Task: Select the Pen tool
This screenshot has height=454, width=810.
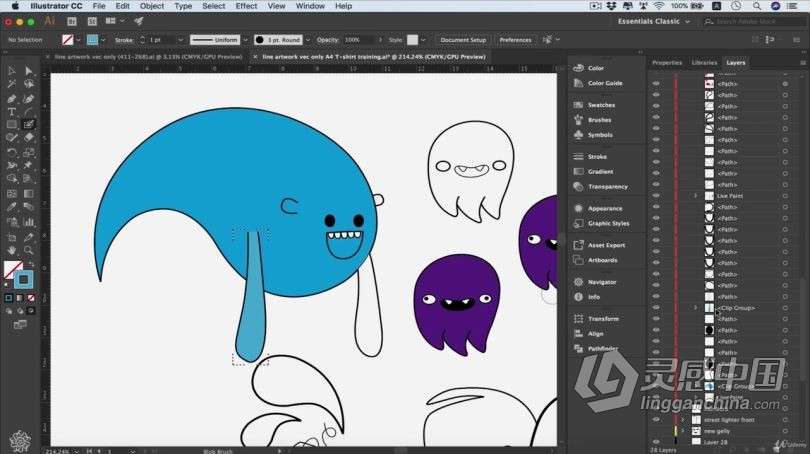Action: point(11,99)
